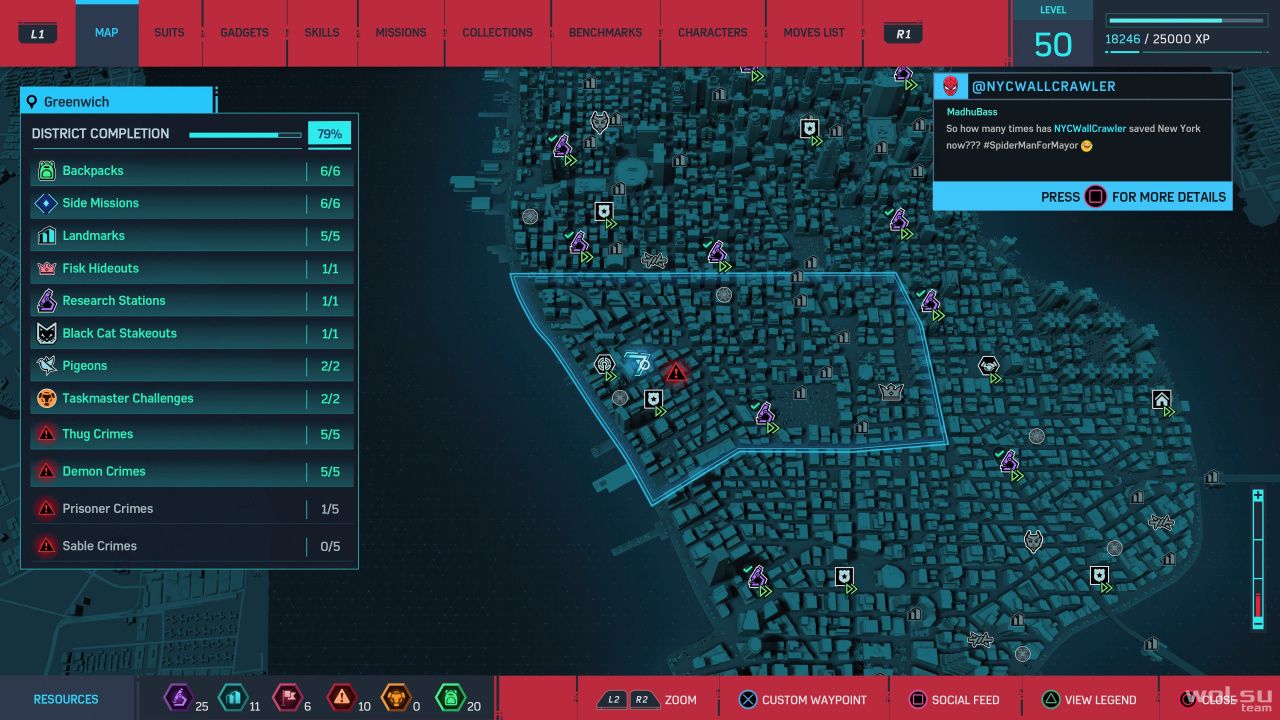The width and height of the screenshot is (1280, 720).
Task: Click the Side Missions diamond icon
Action: pyautogui.click(x=46, y=204)
